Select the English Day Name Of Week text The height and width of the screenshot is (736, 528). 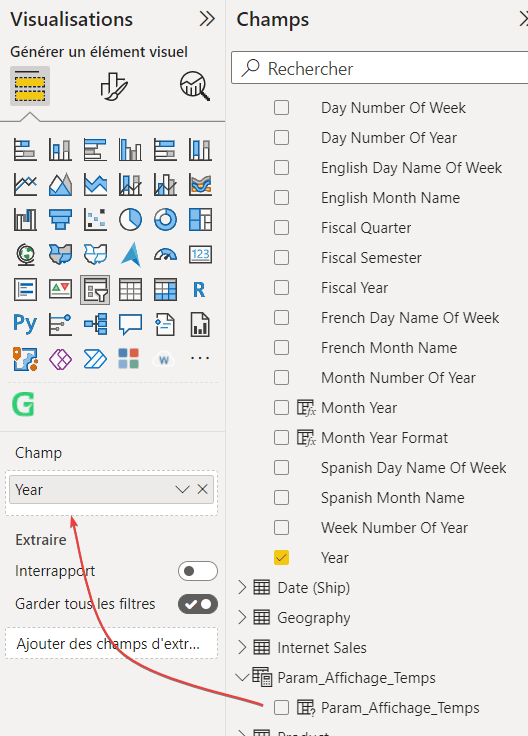coord(412,168)
